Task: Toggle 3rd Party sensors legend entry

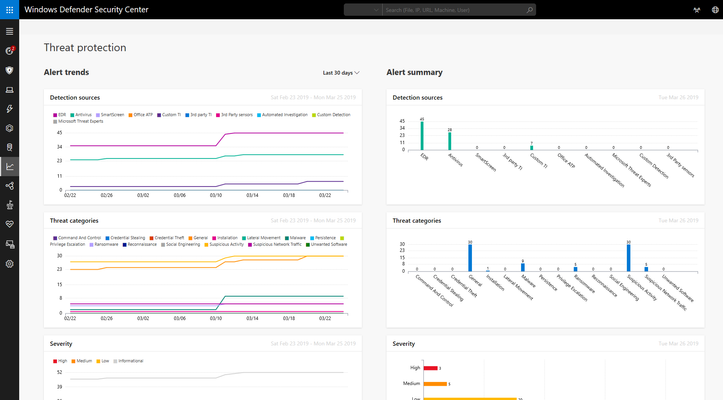Action: coord(235,115)
